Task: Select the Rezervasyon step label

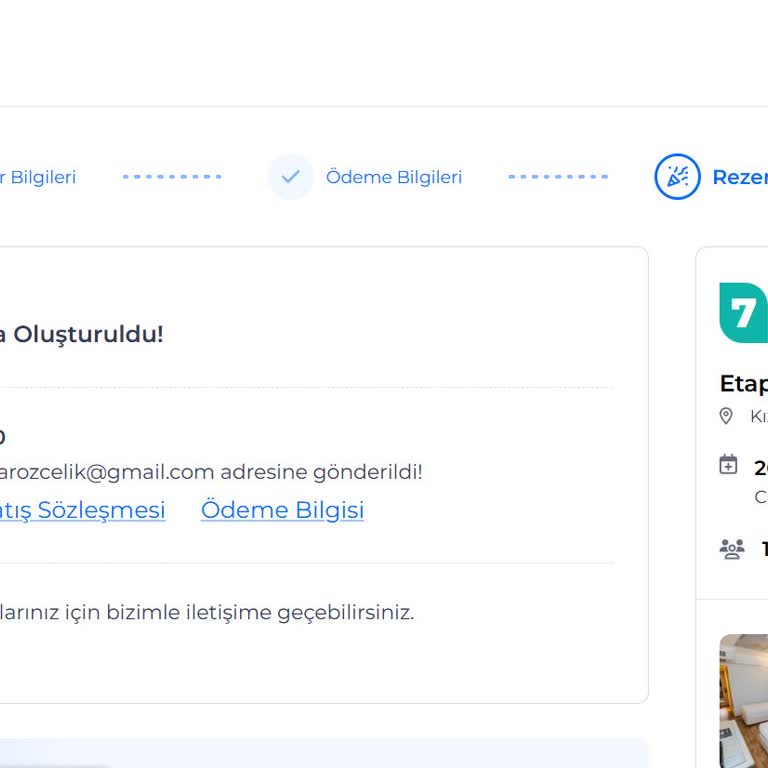Action: (740, 177)
